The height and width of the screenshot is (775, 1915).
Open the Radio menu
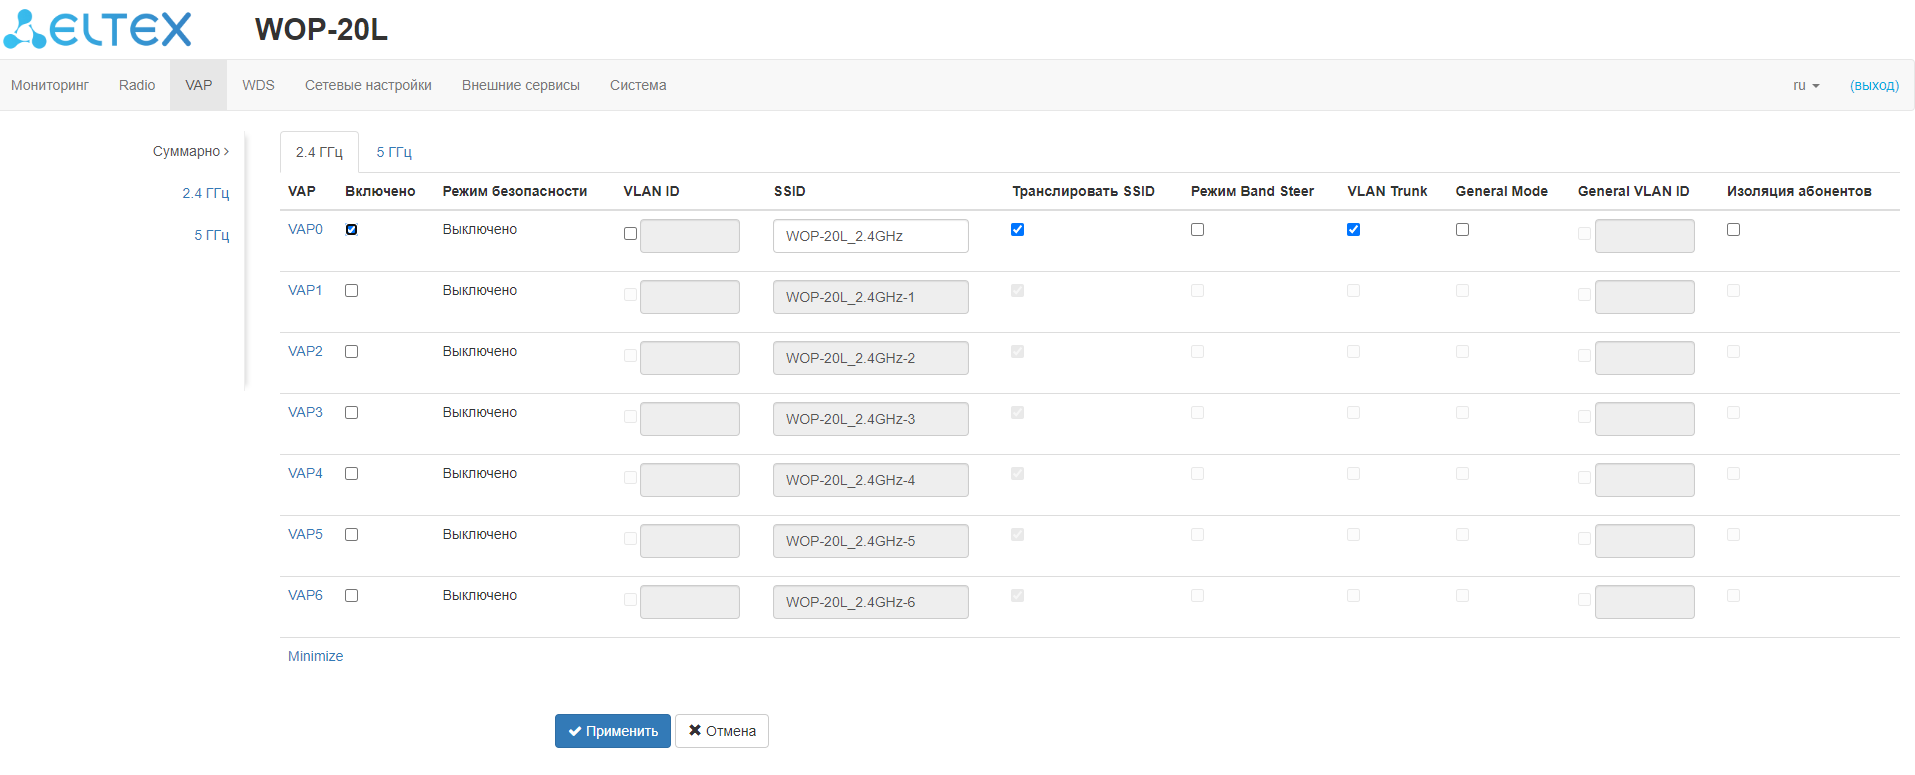[x=137, y=86]
